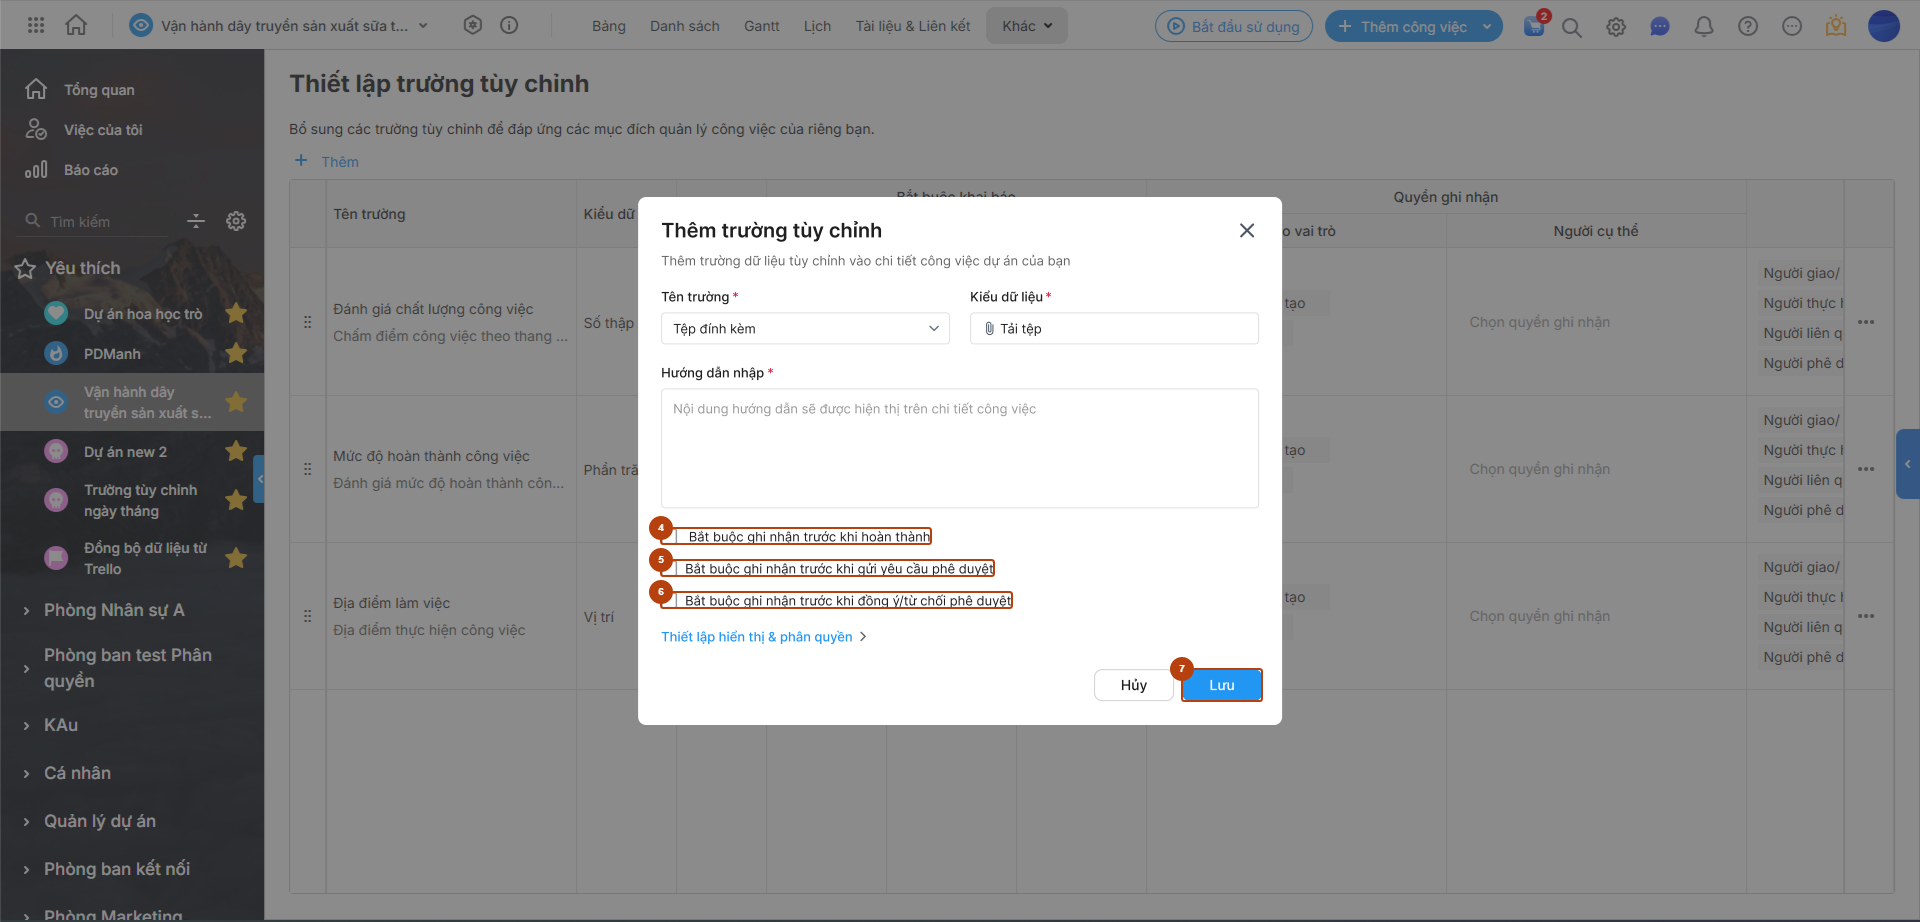The height and width of the screenshot is (922, 1920).
Task: Click the user avatar in top bar
Action: pos(1884,26)
